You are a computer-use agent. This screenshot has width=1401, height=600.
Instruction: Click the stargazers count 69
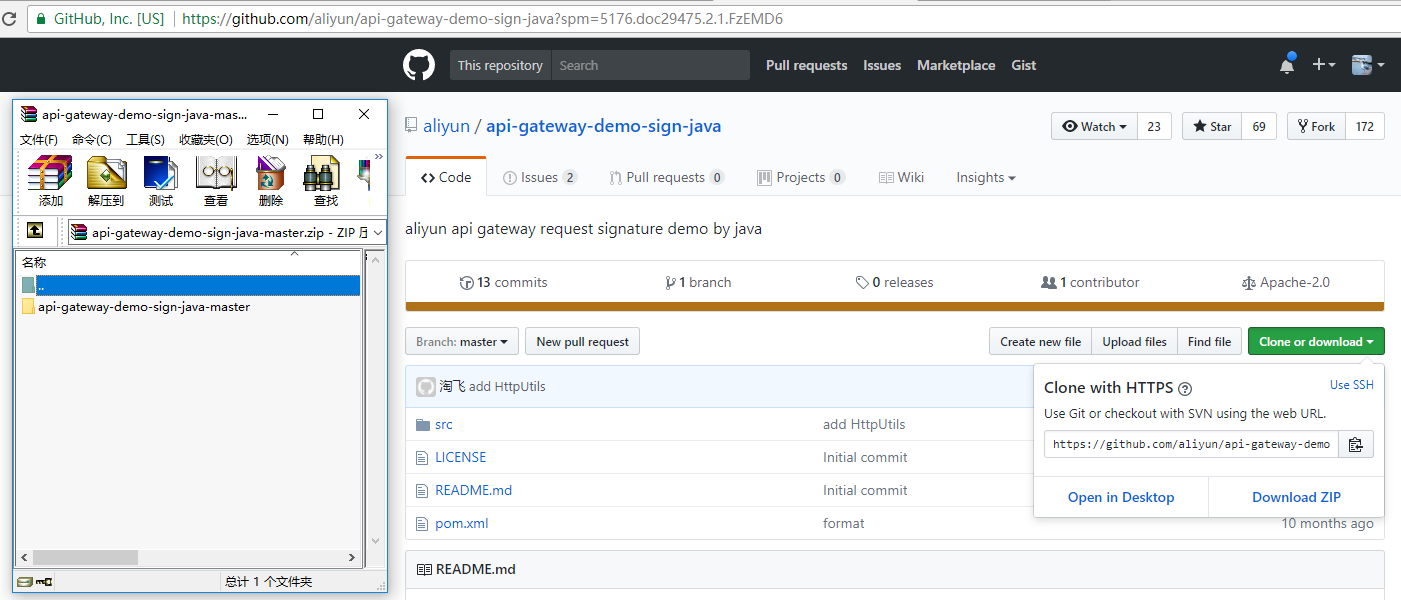coord(1259,126)
